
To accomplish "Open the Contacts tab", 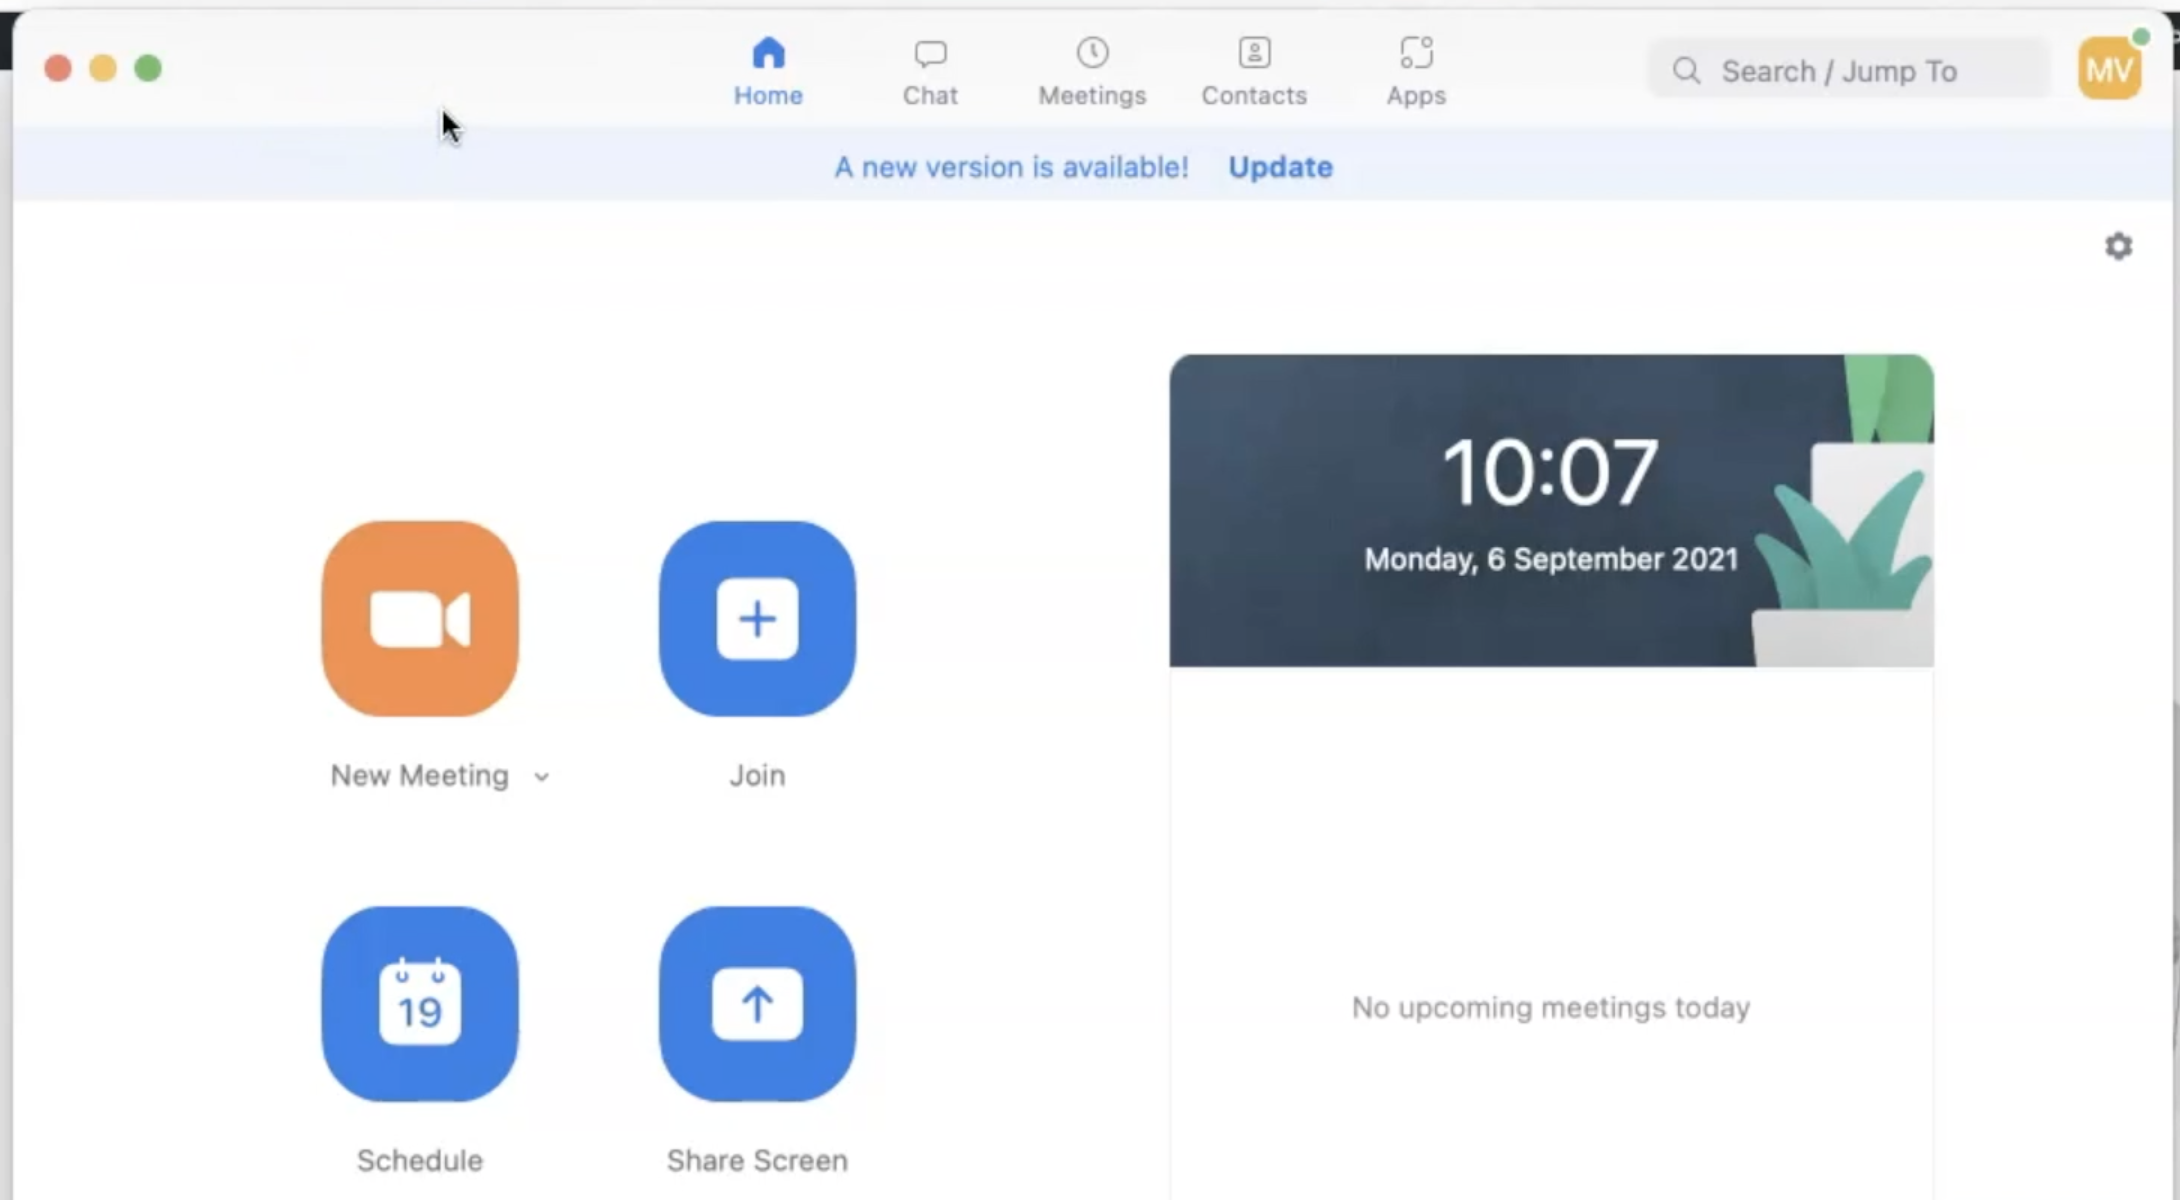I will (x=1254, y=71).
